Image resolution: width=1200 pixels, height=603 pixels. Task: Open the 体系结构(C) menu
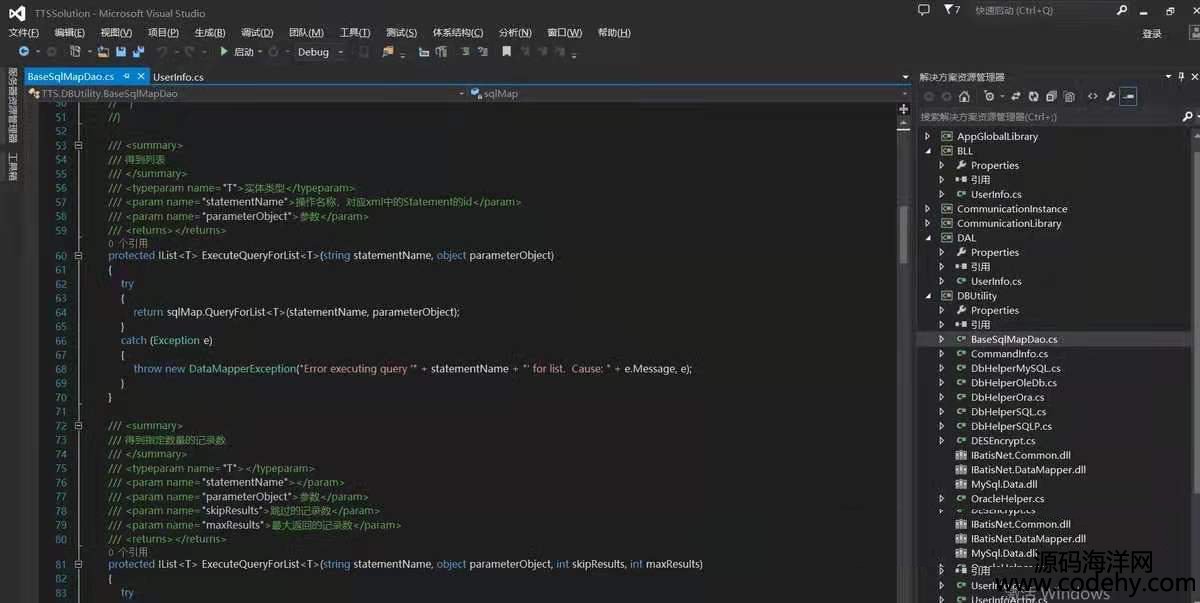click(x=458, y=33)
